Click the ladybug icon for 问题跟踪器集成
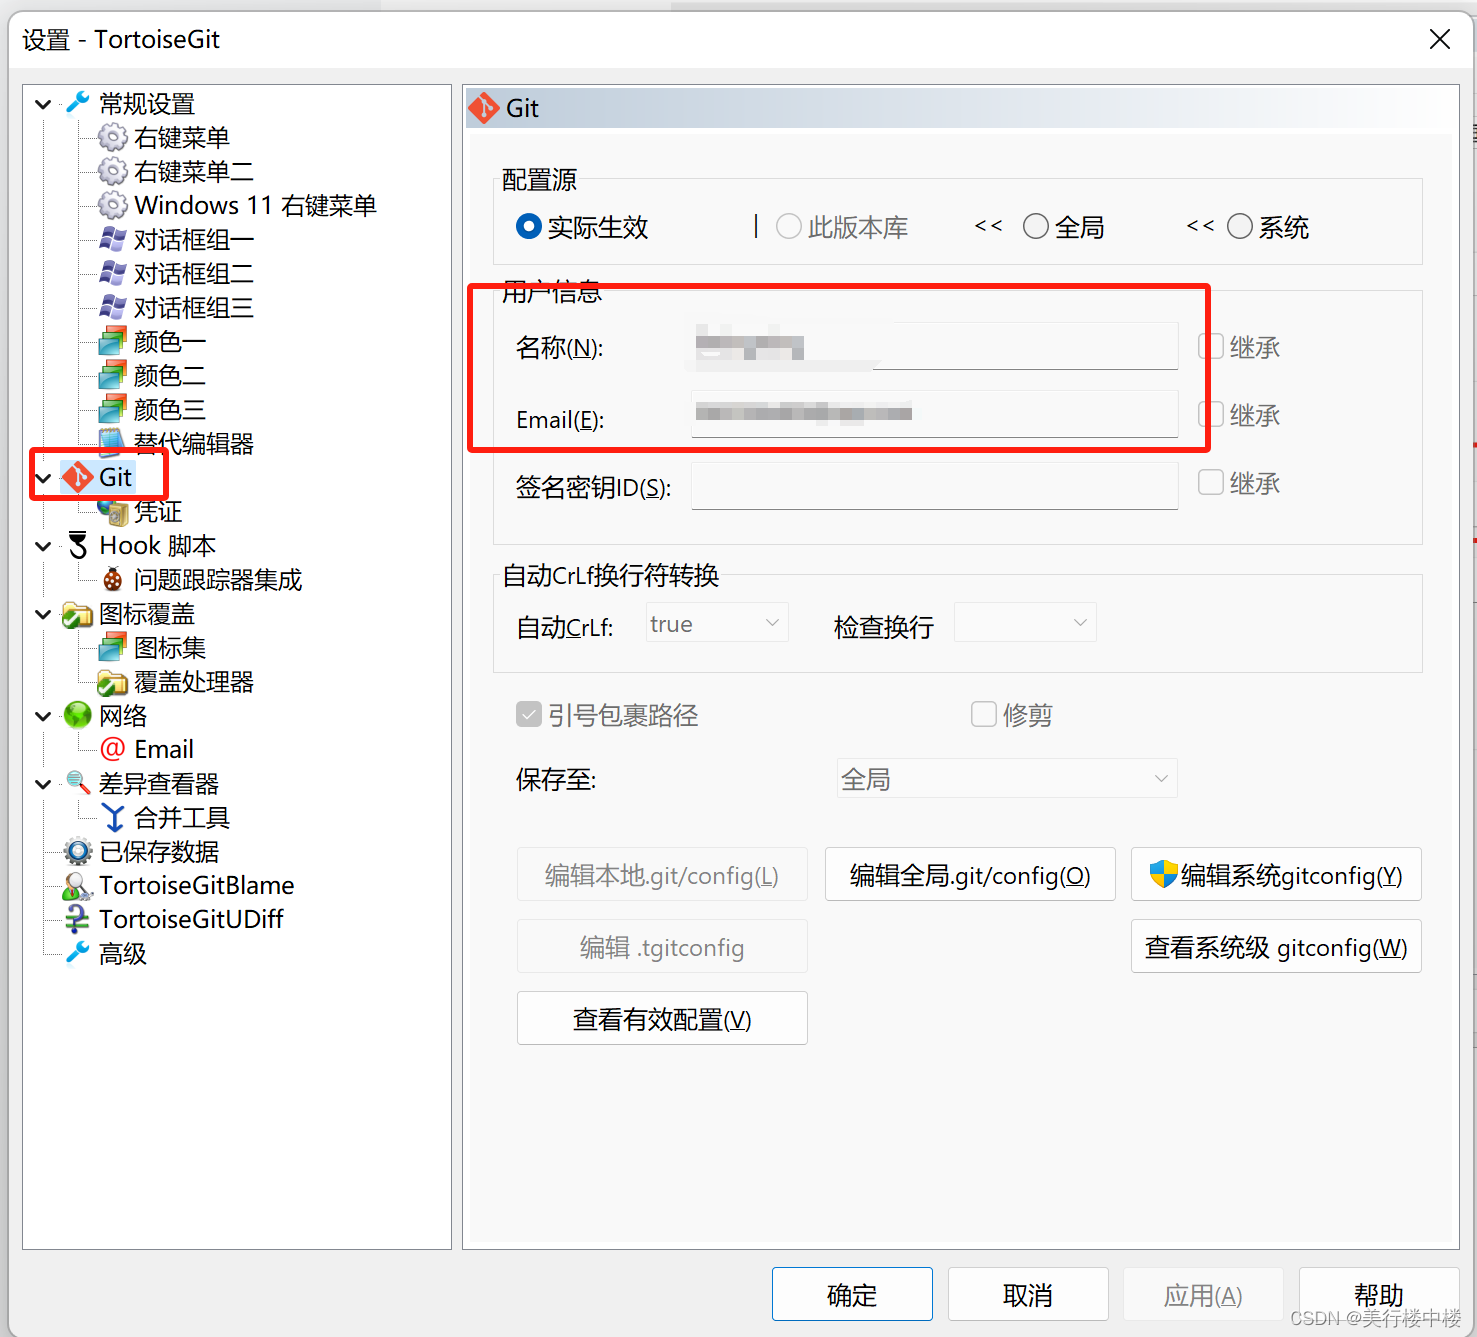 (x=113, y=579)
